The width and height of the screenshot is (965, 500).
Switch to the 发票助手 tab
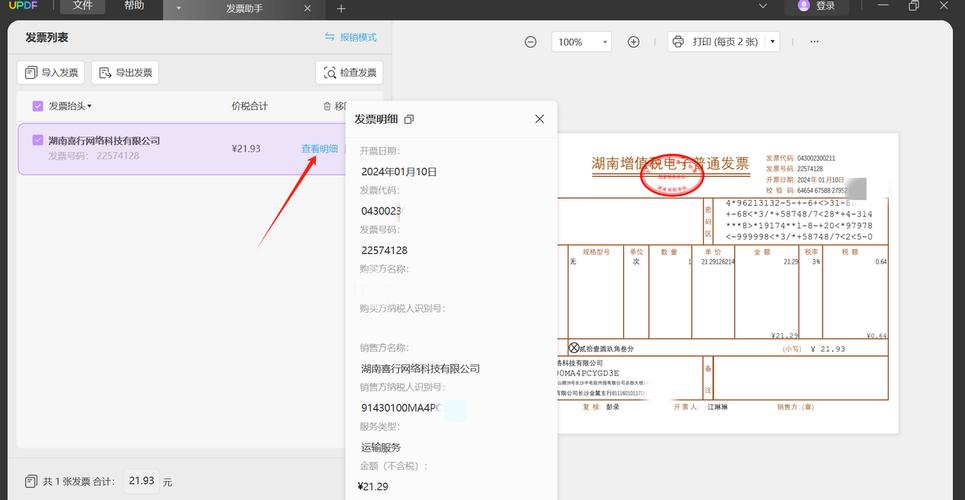click(244, 9)
